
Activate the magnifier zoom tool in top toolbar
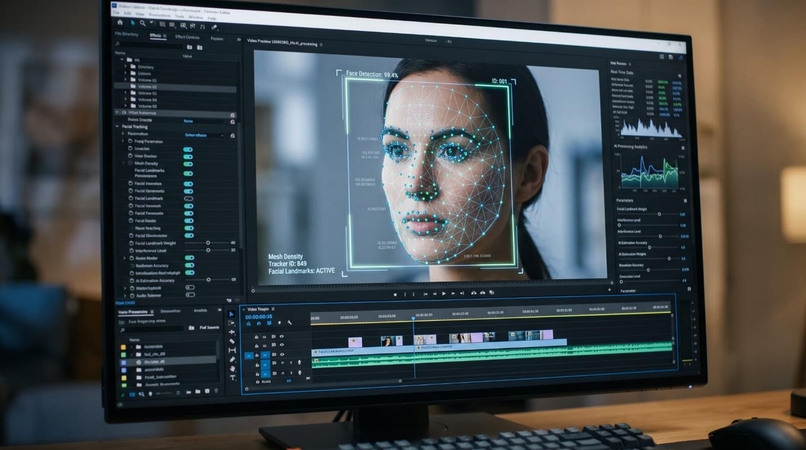[142, 23]
